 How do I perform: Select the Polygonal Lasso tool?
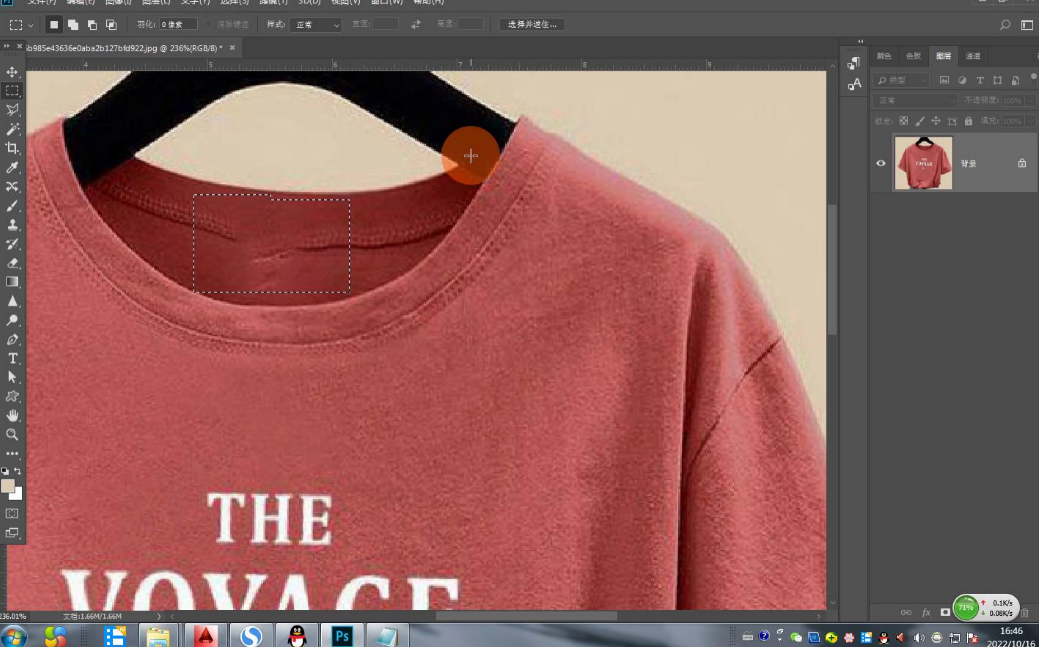click(x=12, y=109)
